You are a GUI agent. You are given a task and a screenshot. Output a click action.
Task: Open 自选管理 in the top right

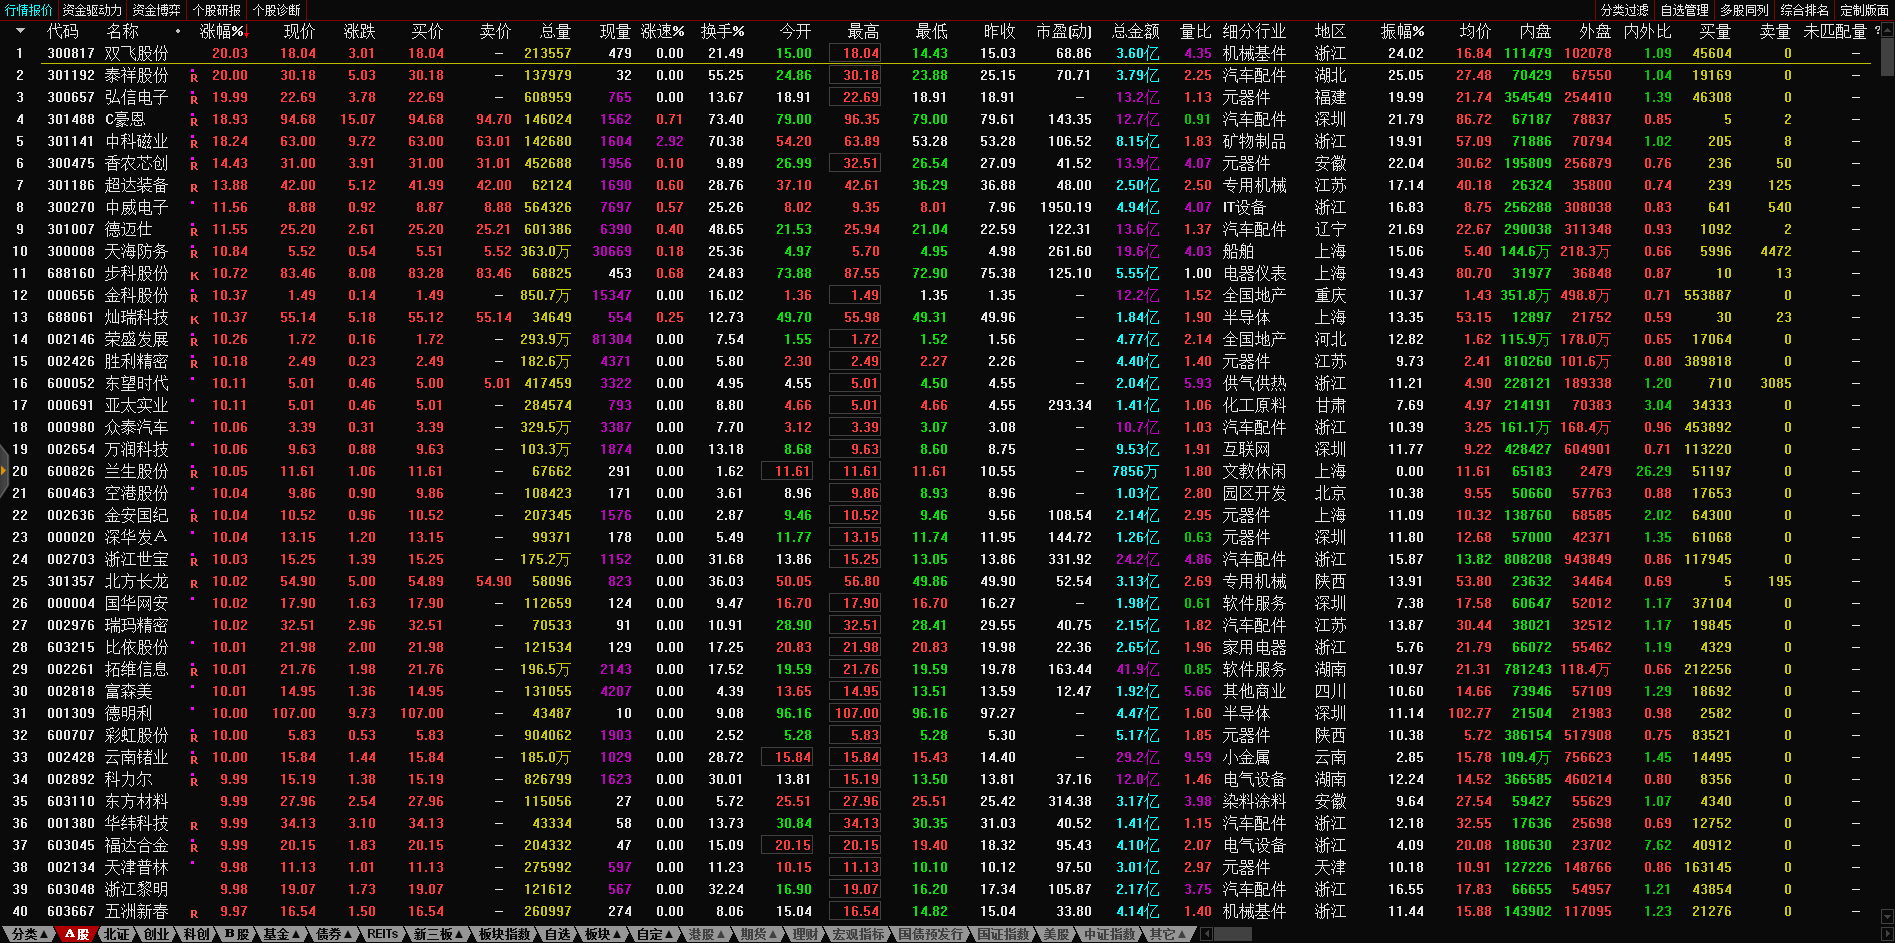[x=1684, y=10]
